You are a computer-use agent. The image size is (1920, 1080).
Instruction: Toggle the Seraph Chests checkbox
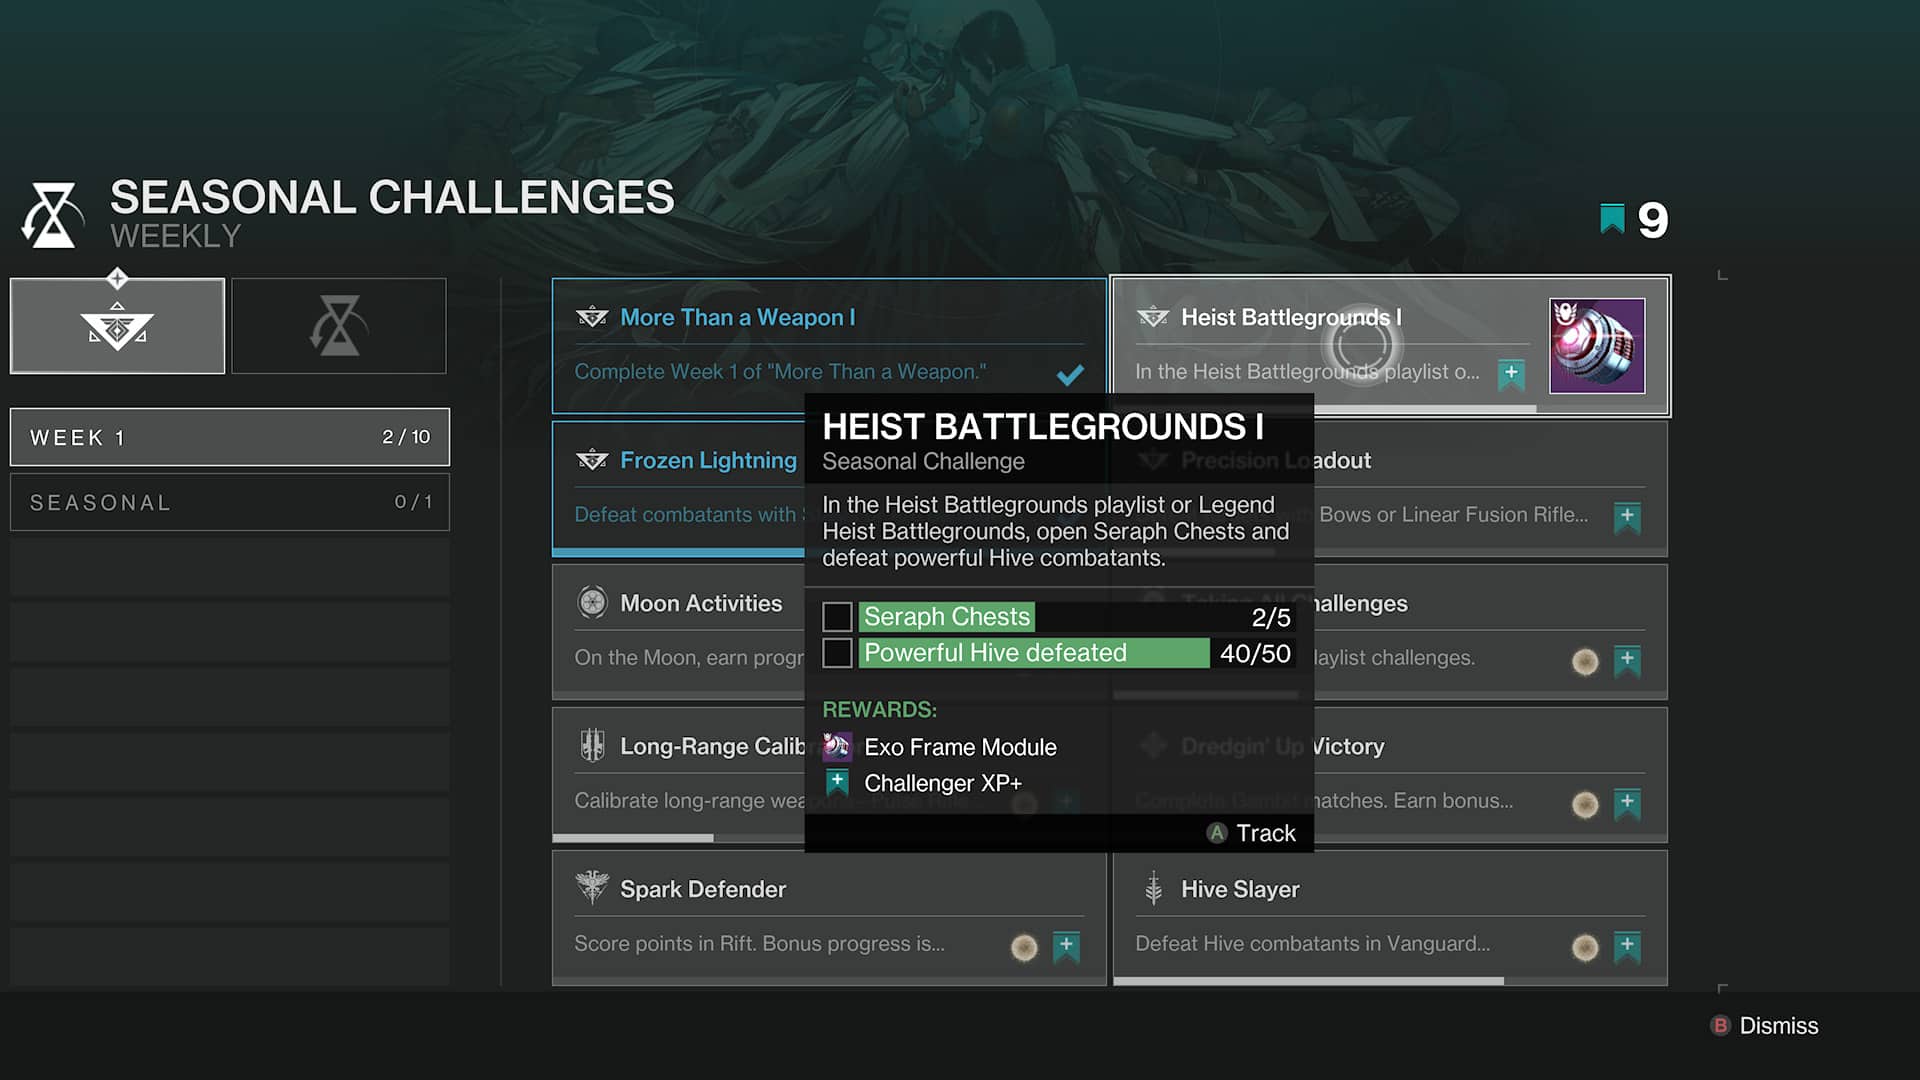[836, 616]
